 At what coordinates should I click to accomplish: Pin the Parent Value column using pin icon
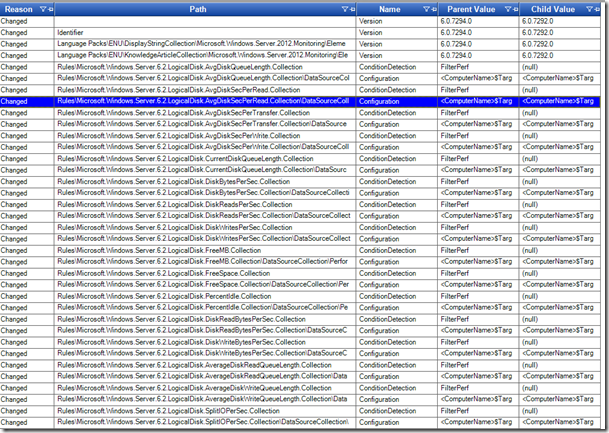point(515,9)
